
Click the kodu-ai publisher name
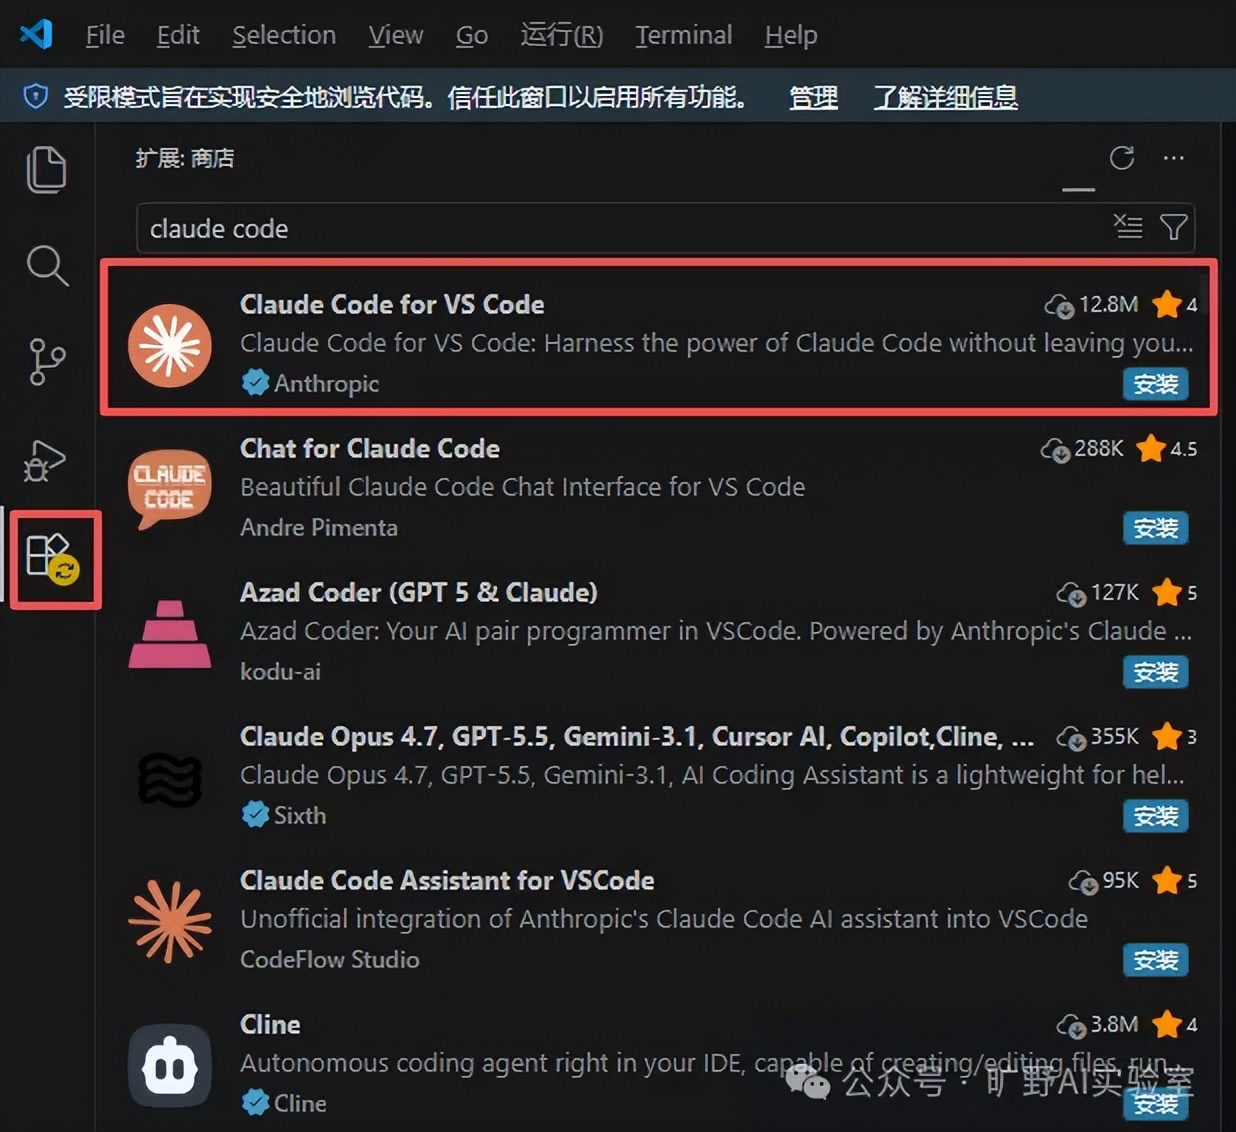(280, 671)
